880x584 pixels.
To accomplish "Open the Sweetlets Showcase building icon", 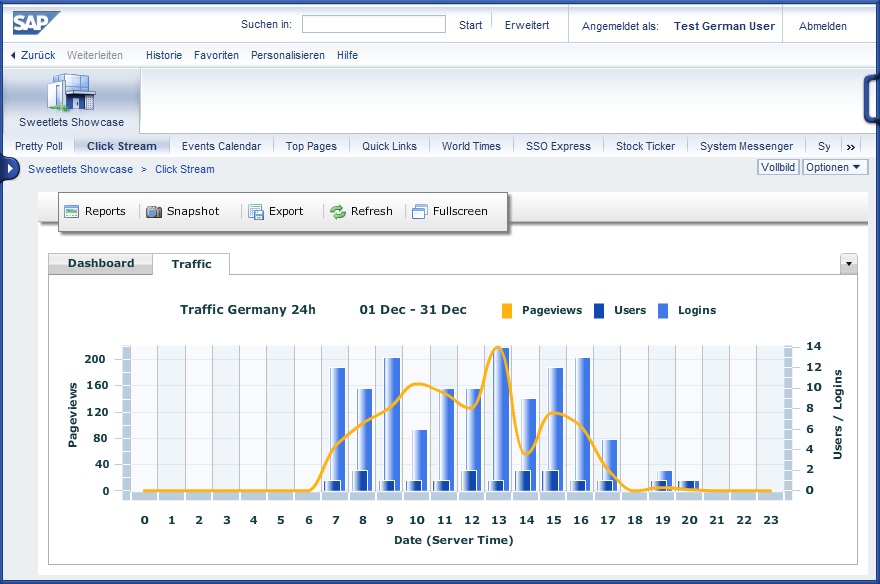I will tap(71, 92).
